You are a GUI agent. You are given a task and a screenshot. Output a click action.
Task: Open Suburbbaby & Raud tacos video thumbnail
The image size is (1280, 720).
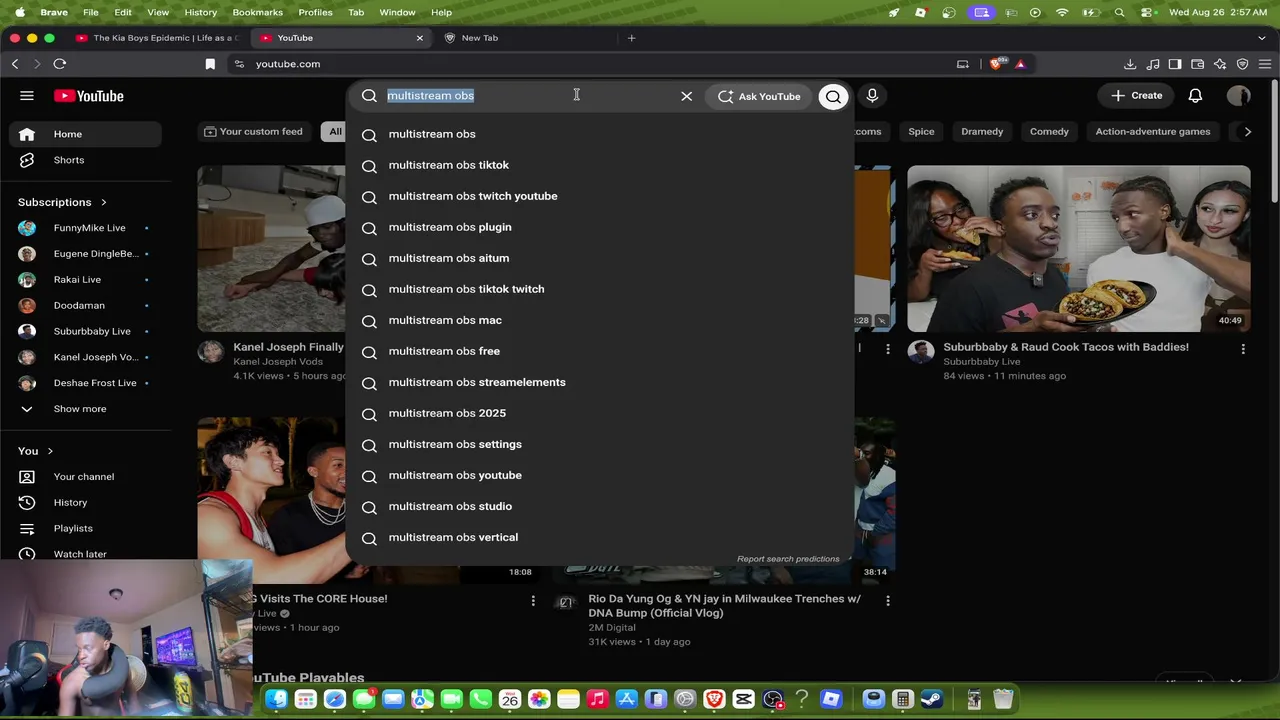tap(1078, 249)
